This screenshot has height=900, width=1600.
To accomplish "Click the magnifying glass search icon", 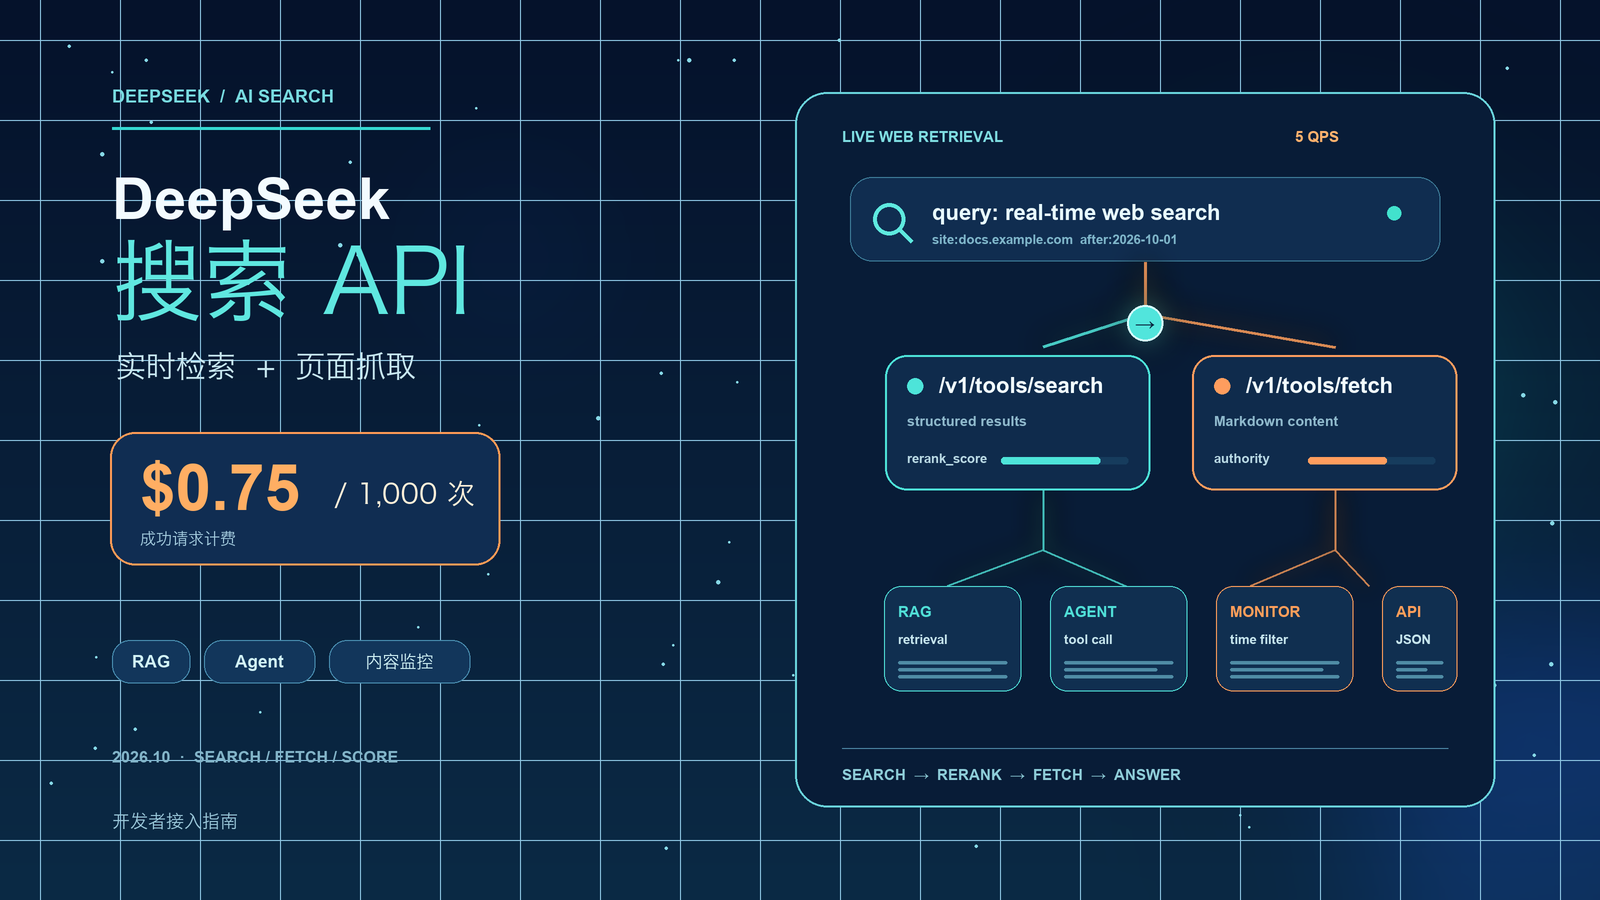I will coord(892,222).
